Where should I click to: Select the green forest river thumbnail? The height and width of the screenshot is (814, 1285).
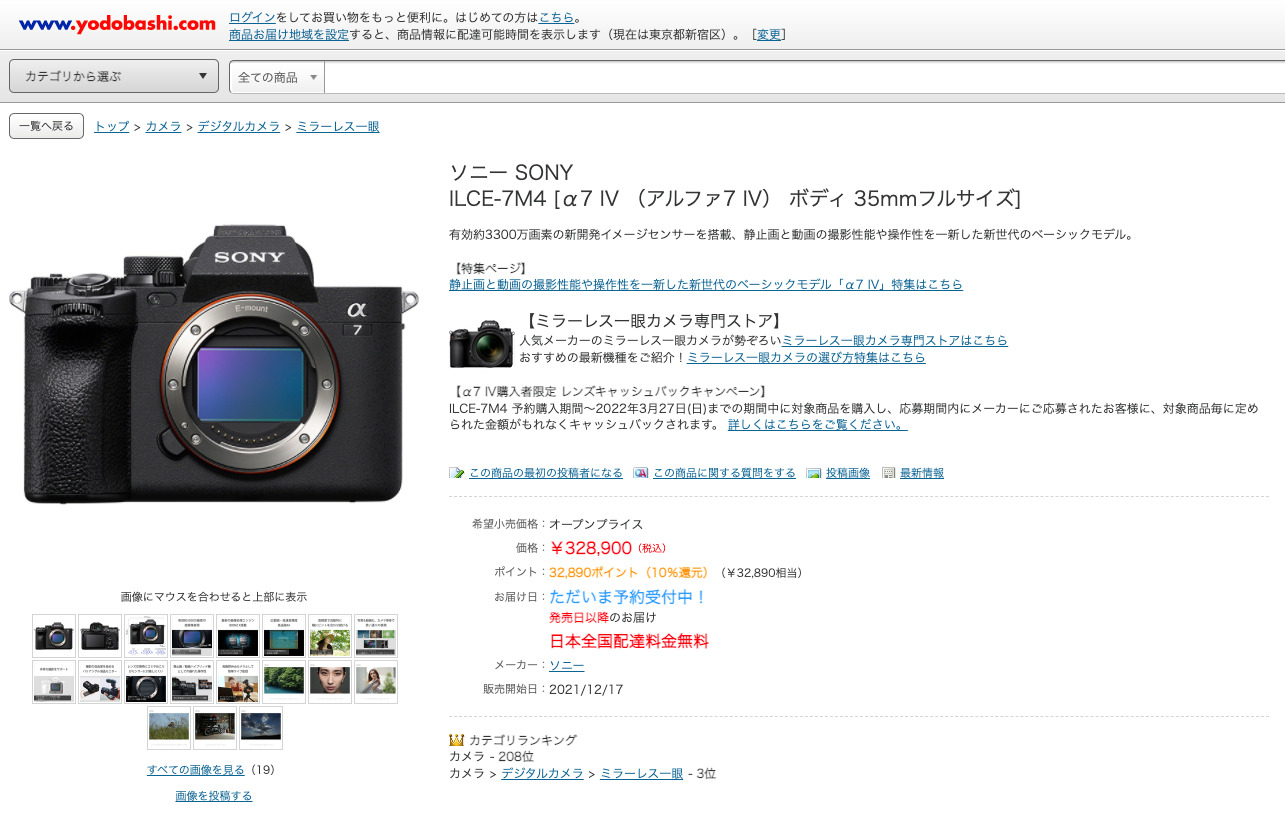pos(284,682)
